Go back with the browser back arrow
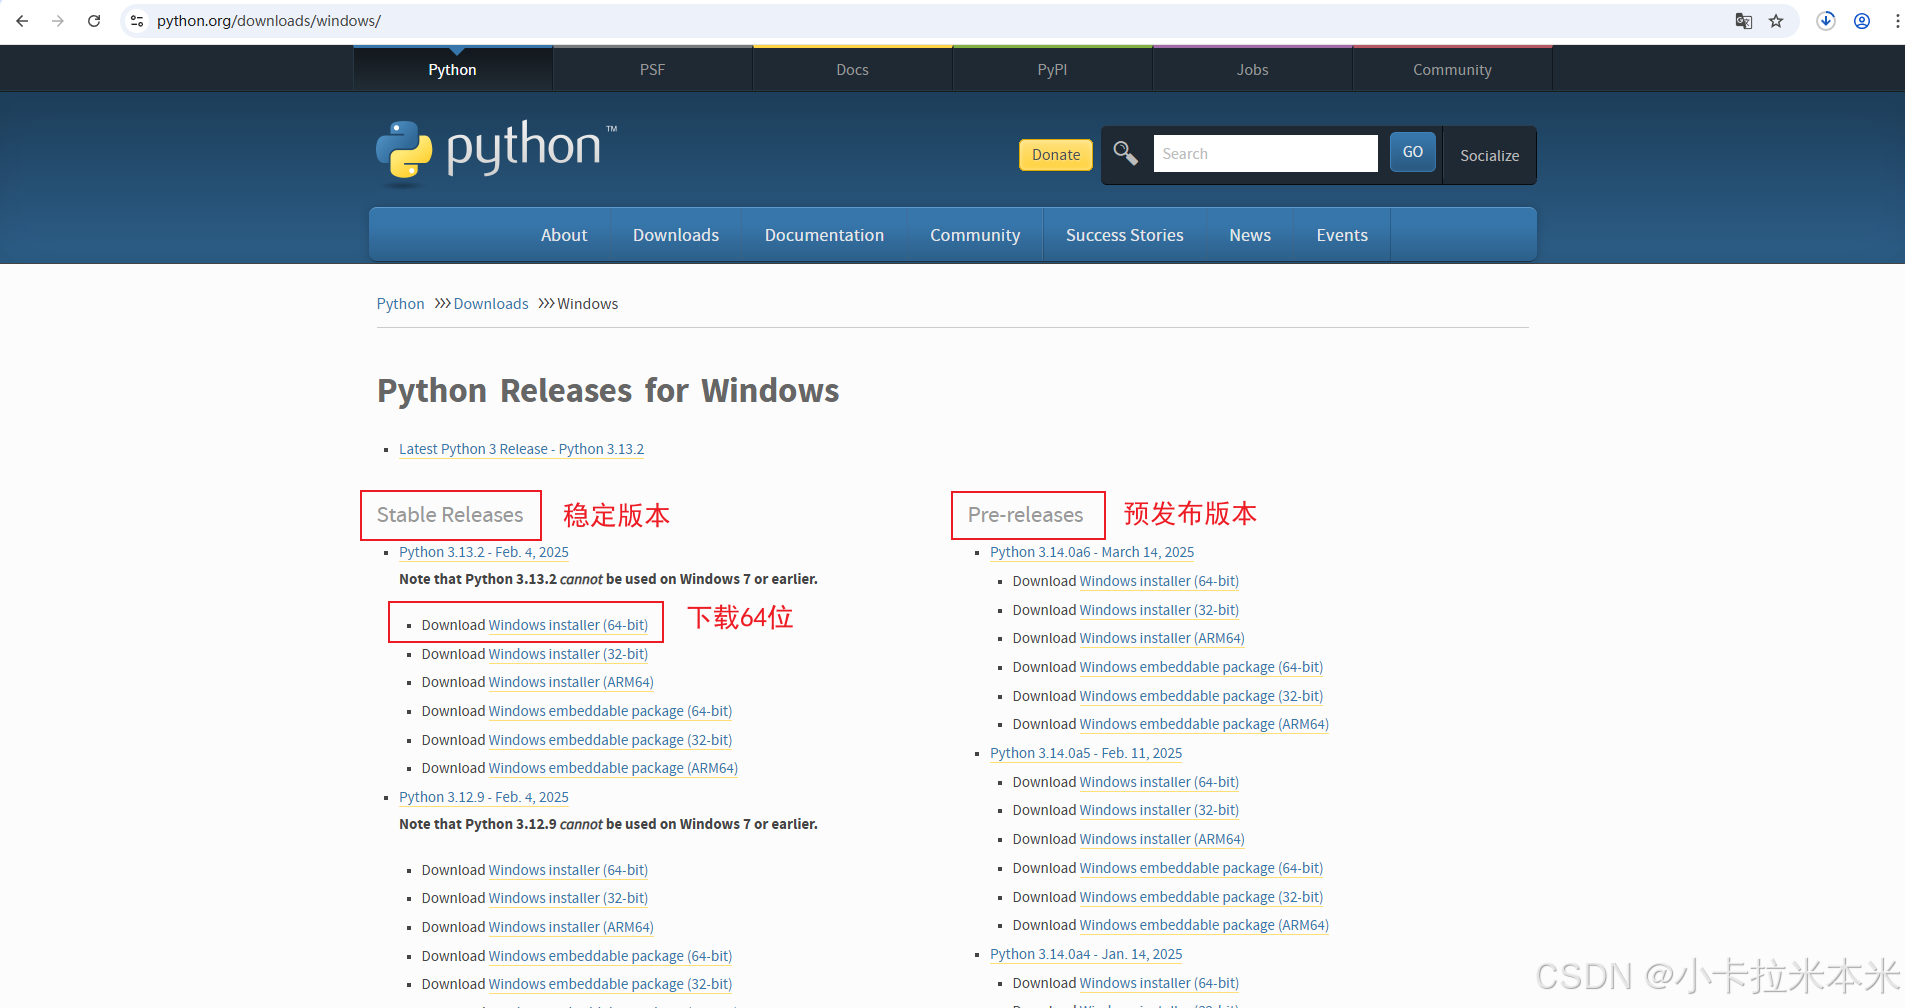The width and height of the screenshot is (1905, 1008). [x=22, y=21]
